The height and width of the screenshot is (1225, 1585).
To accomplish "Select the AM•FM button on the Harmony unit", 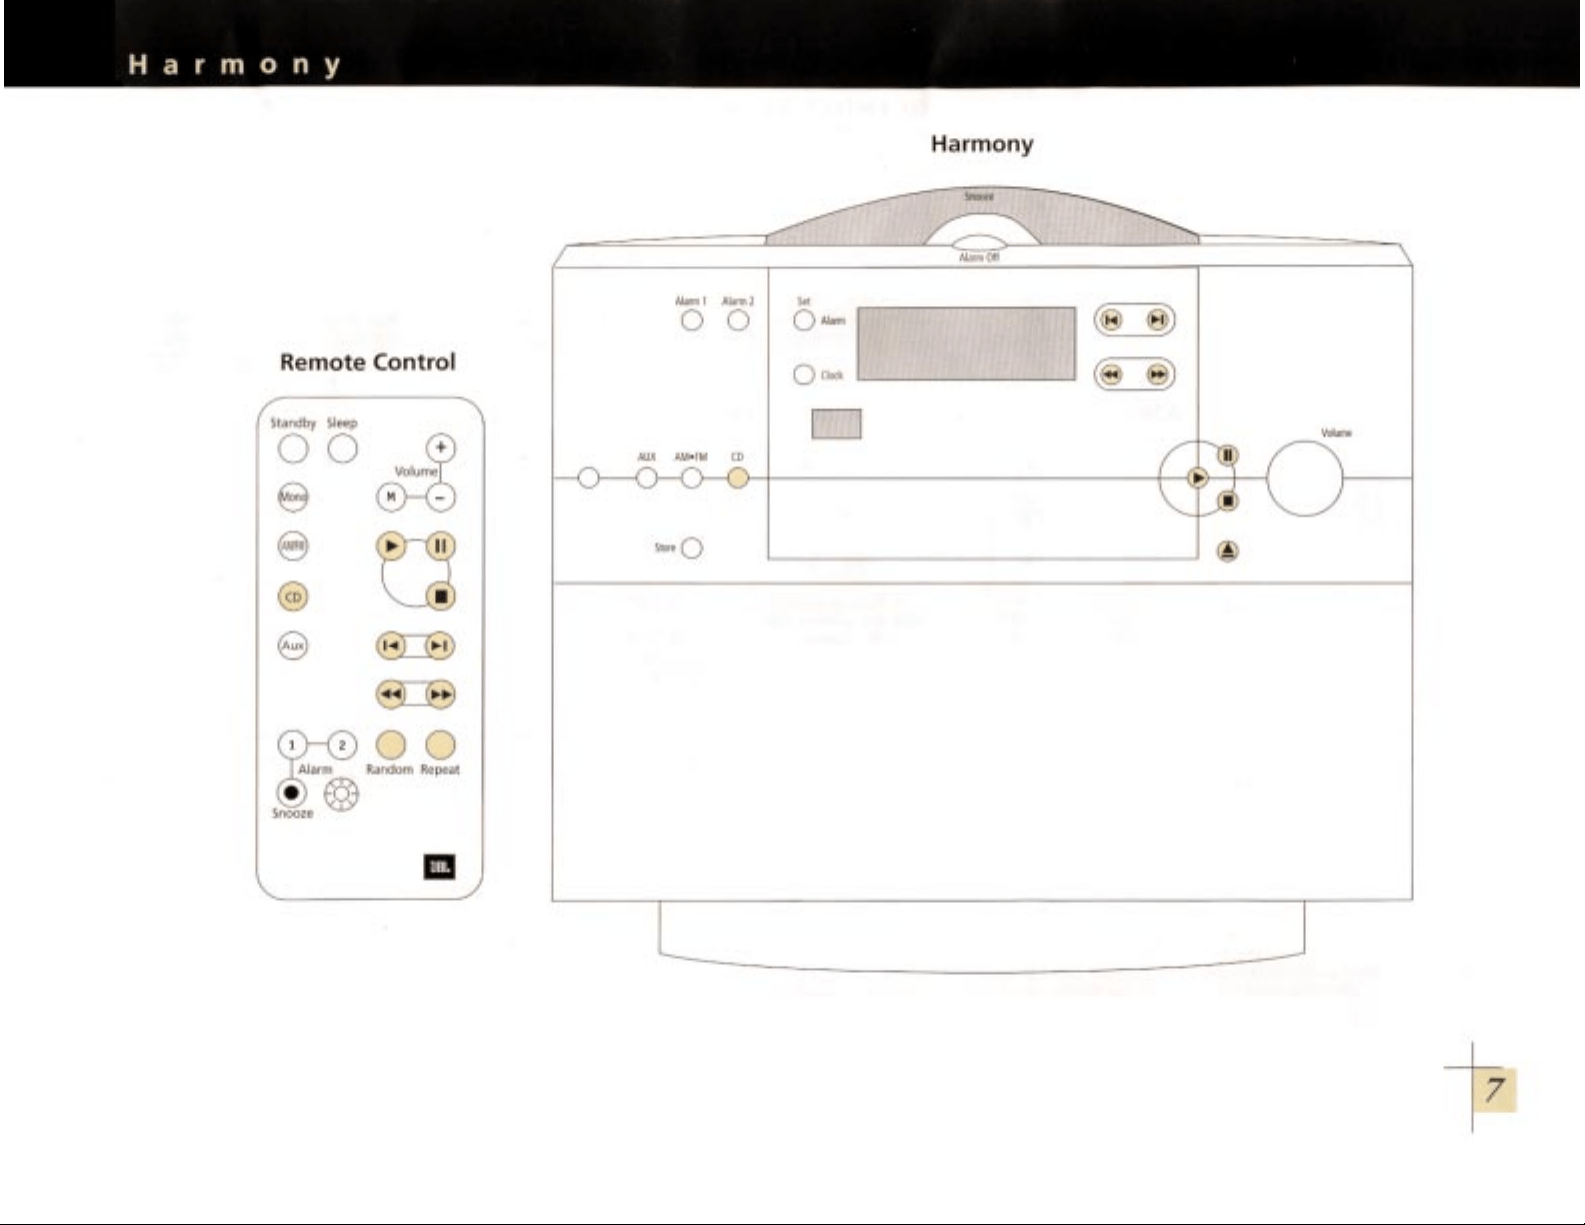I will coord(692,478).
